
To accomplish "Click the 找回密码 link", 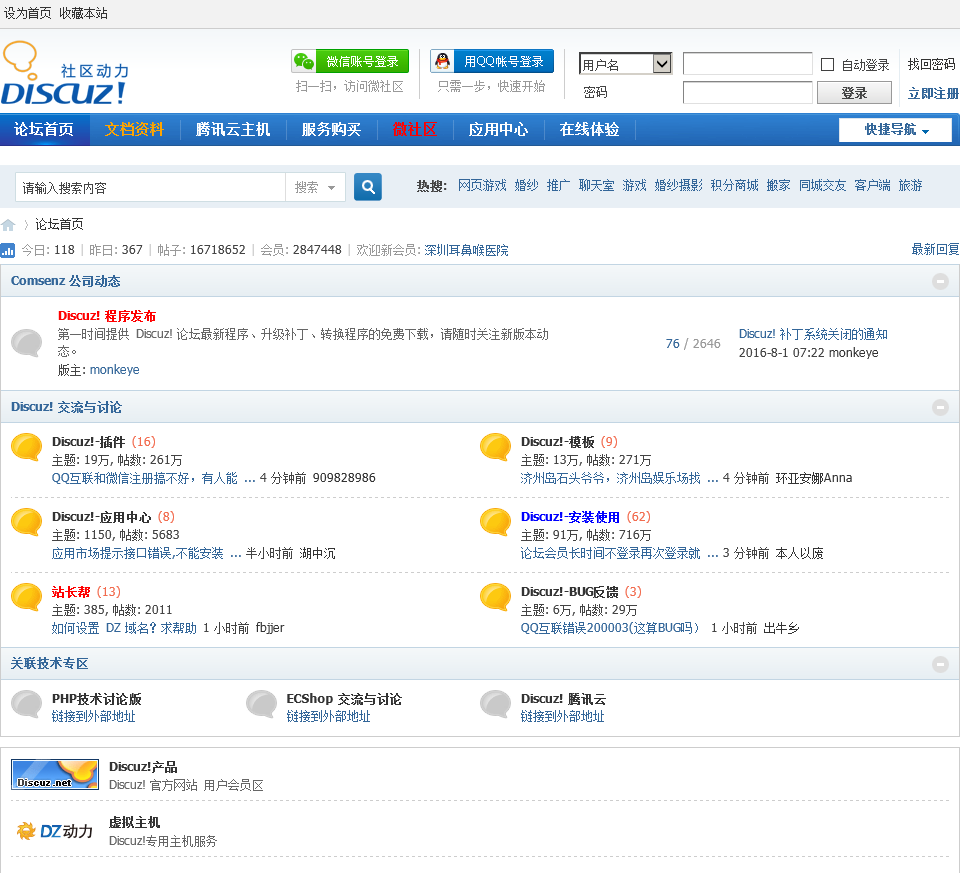I will tap(931, 64).
